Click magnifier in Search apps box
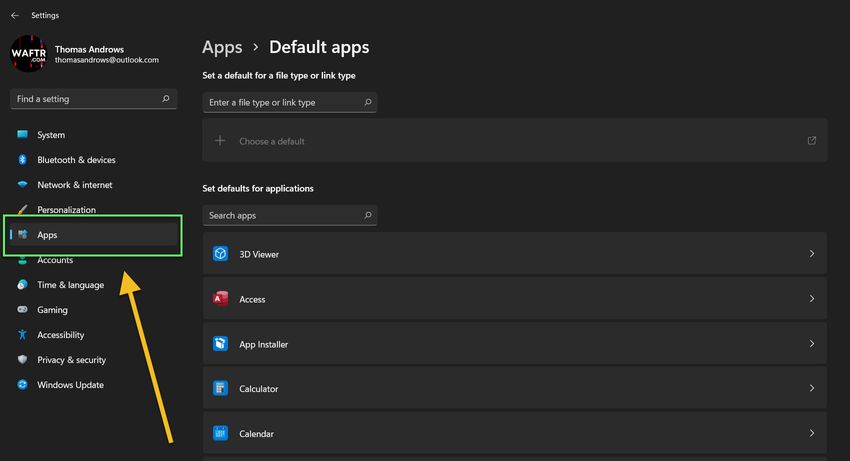The height and width of the screenshot is (461, 850). [368, 215]
